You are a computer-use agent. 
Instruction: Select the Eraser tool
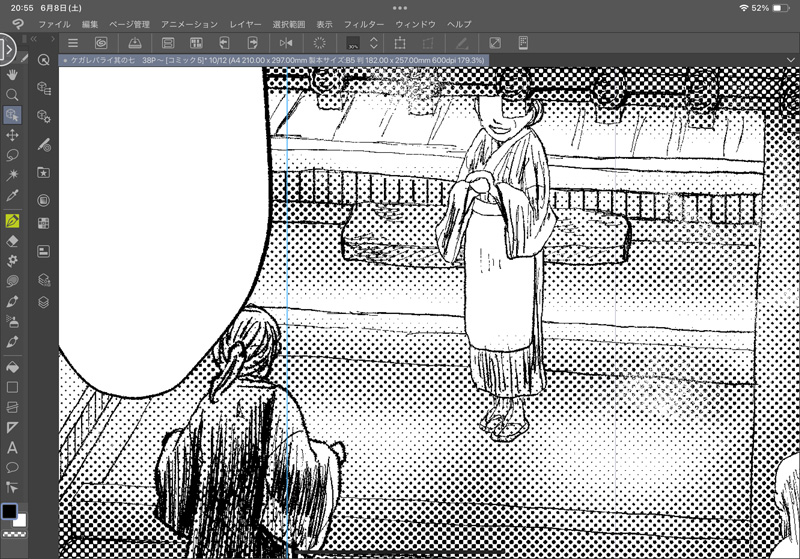[x=12, y=241]
